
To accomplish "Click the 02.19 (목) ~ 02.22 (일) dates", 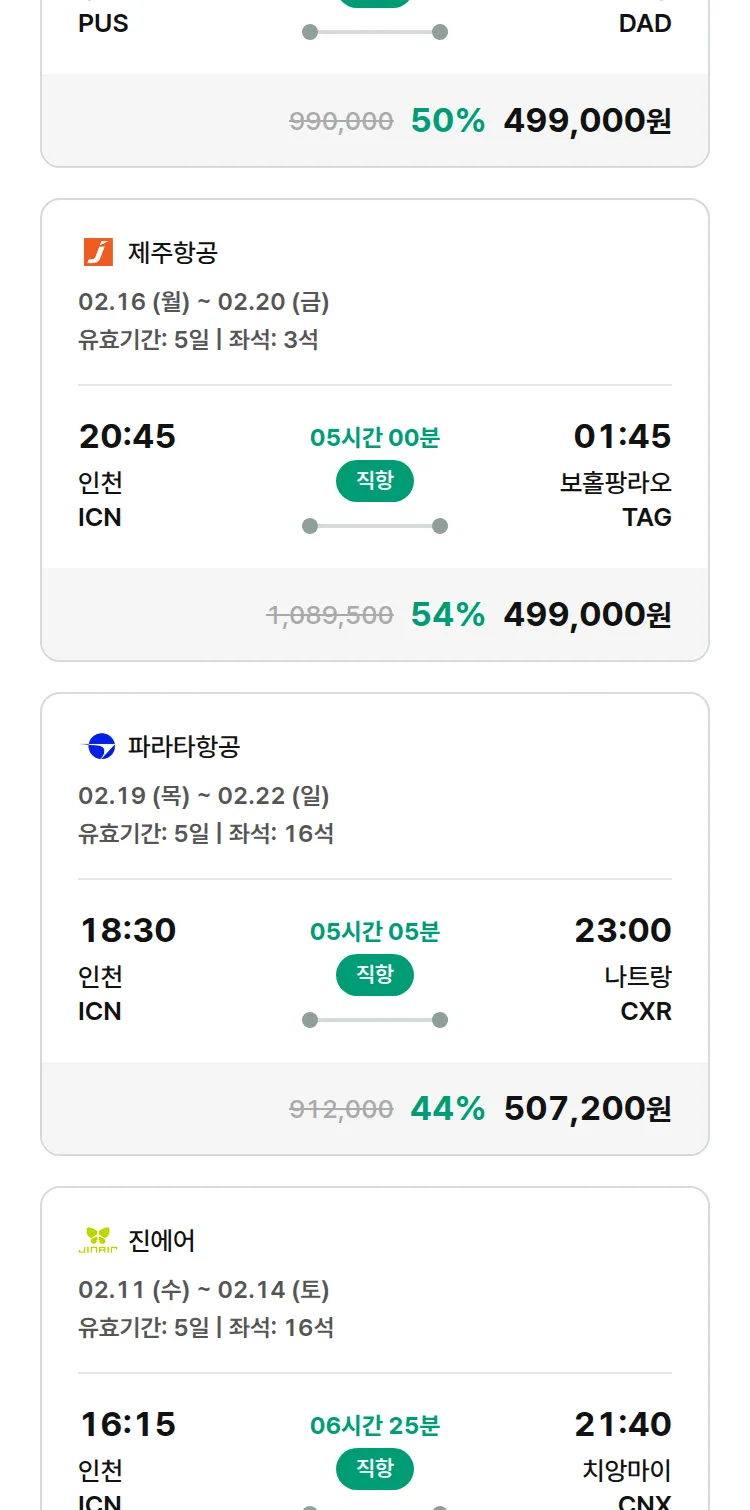I will tap(204, 795).
